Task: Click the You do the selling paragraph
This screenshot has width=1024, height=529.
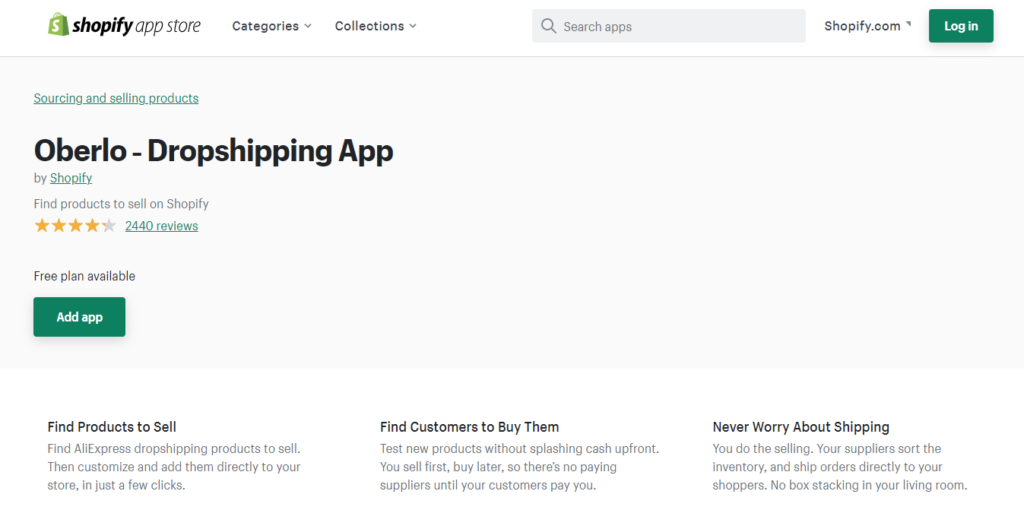Action: [840, 467]
